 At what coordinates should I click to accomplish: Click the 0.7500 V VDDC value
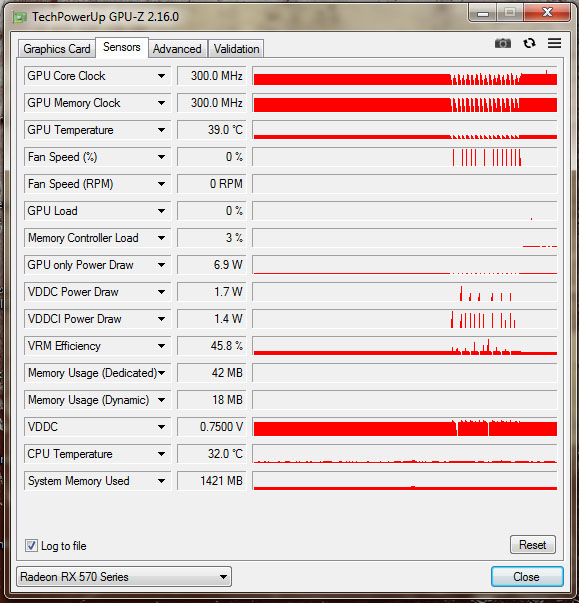coord(211,427)
